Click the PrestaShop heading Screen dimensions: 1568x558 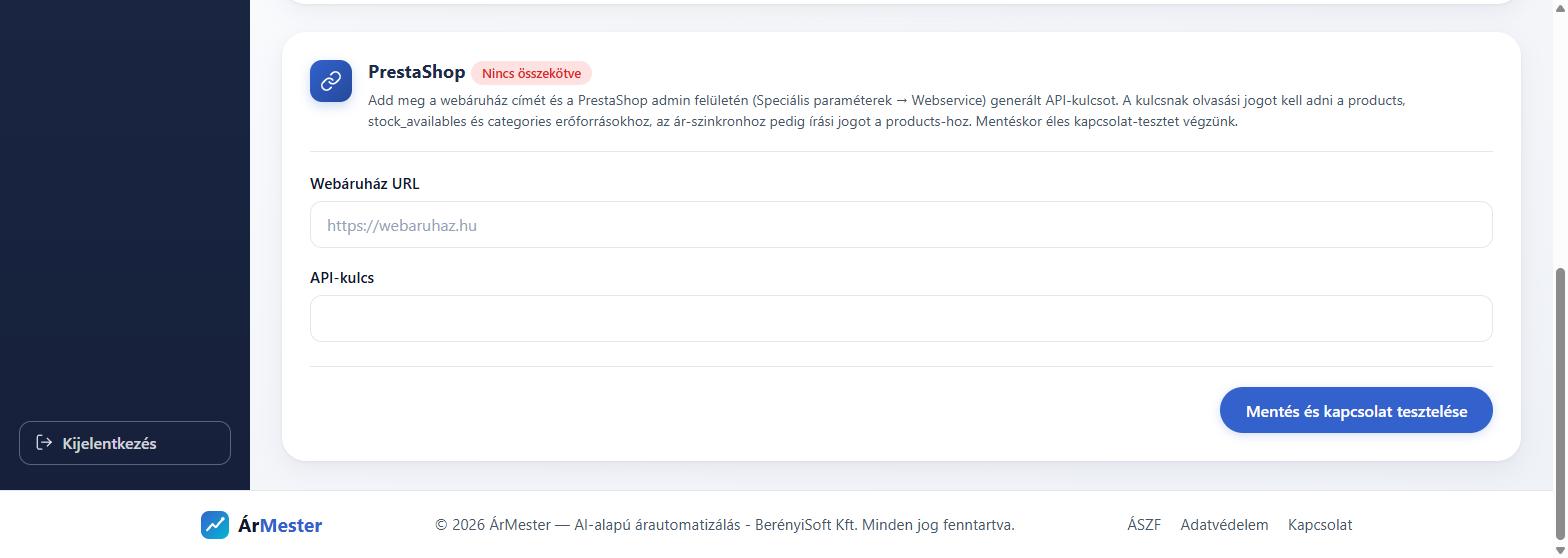(416, 72)
